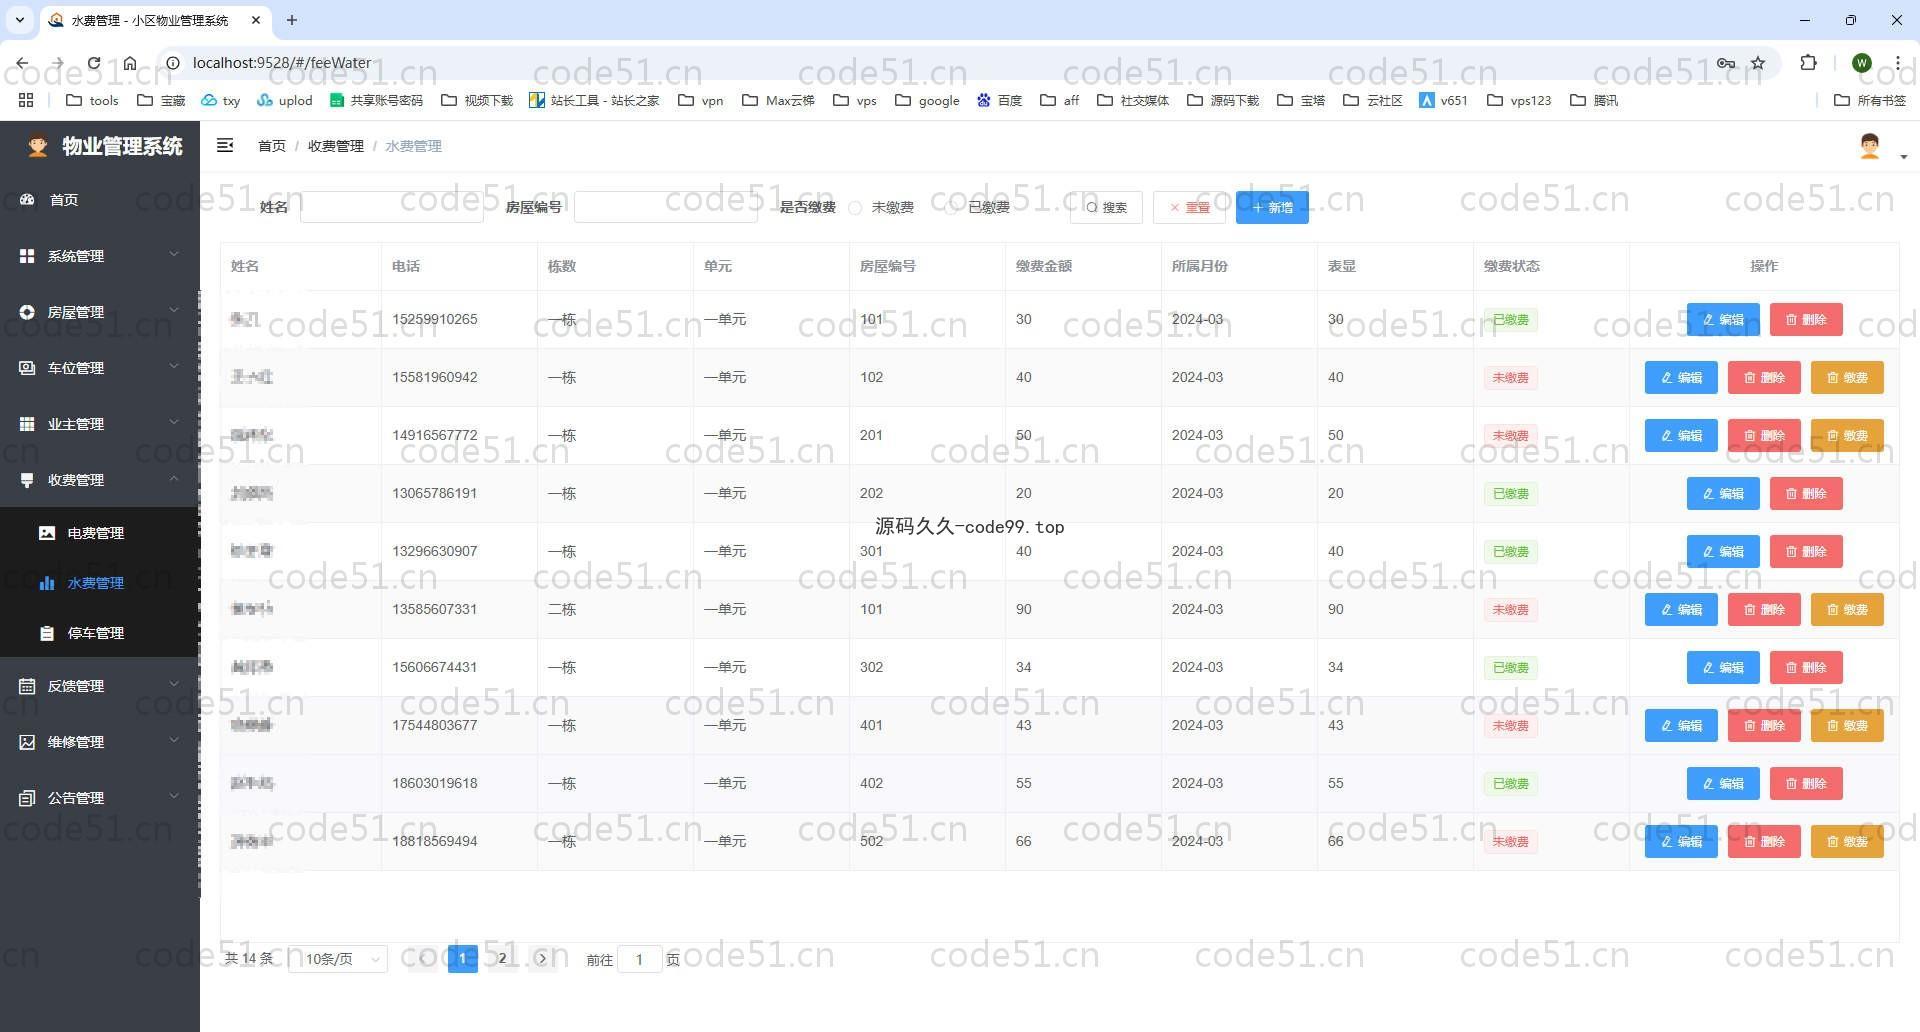The width and height of the screenshot is (1920, 1032).
Task: Open the 首页 sidebar item
Action: pos(64,200)
